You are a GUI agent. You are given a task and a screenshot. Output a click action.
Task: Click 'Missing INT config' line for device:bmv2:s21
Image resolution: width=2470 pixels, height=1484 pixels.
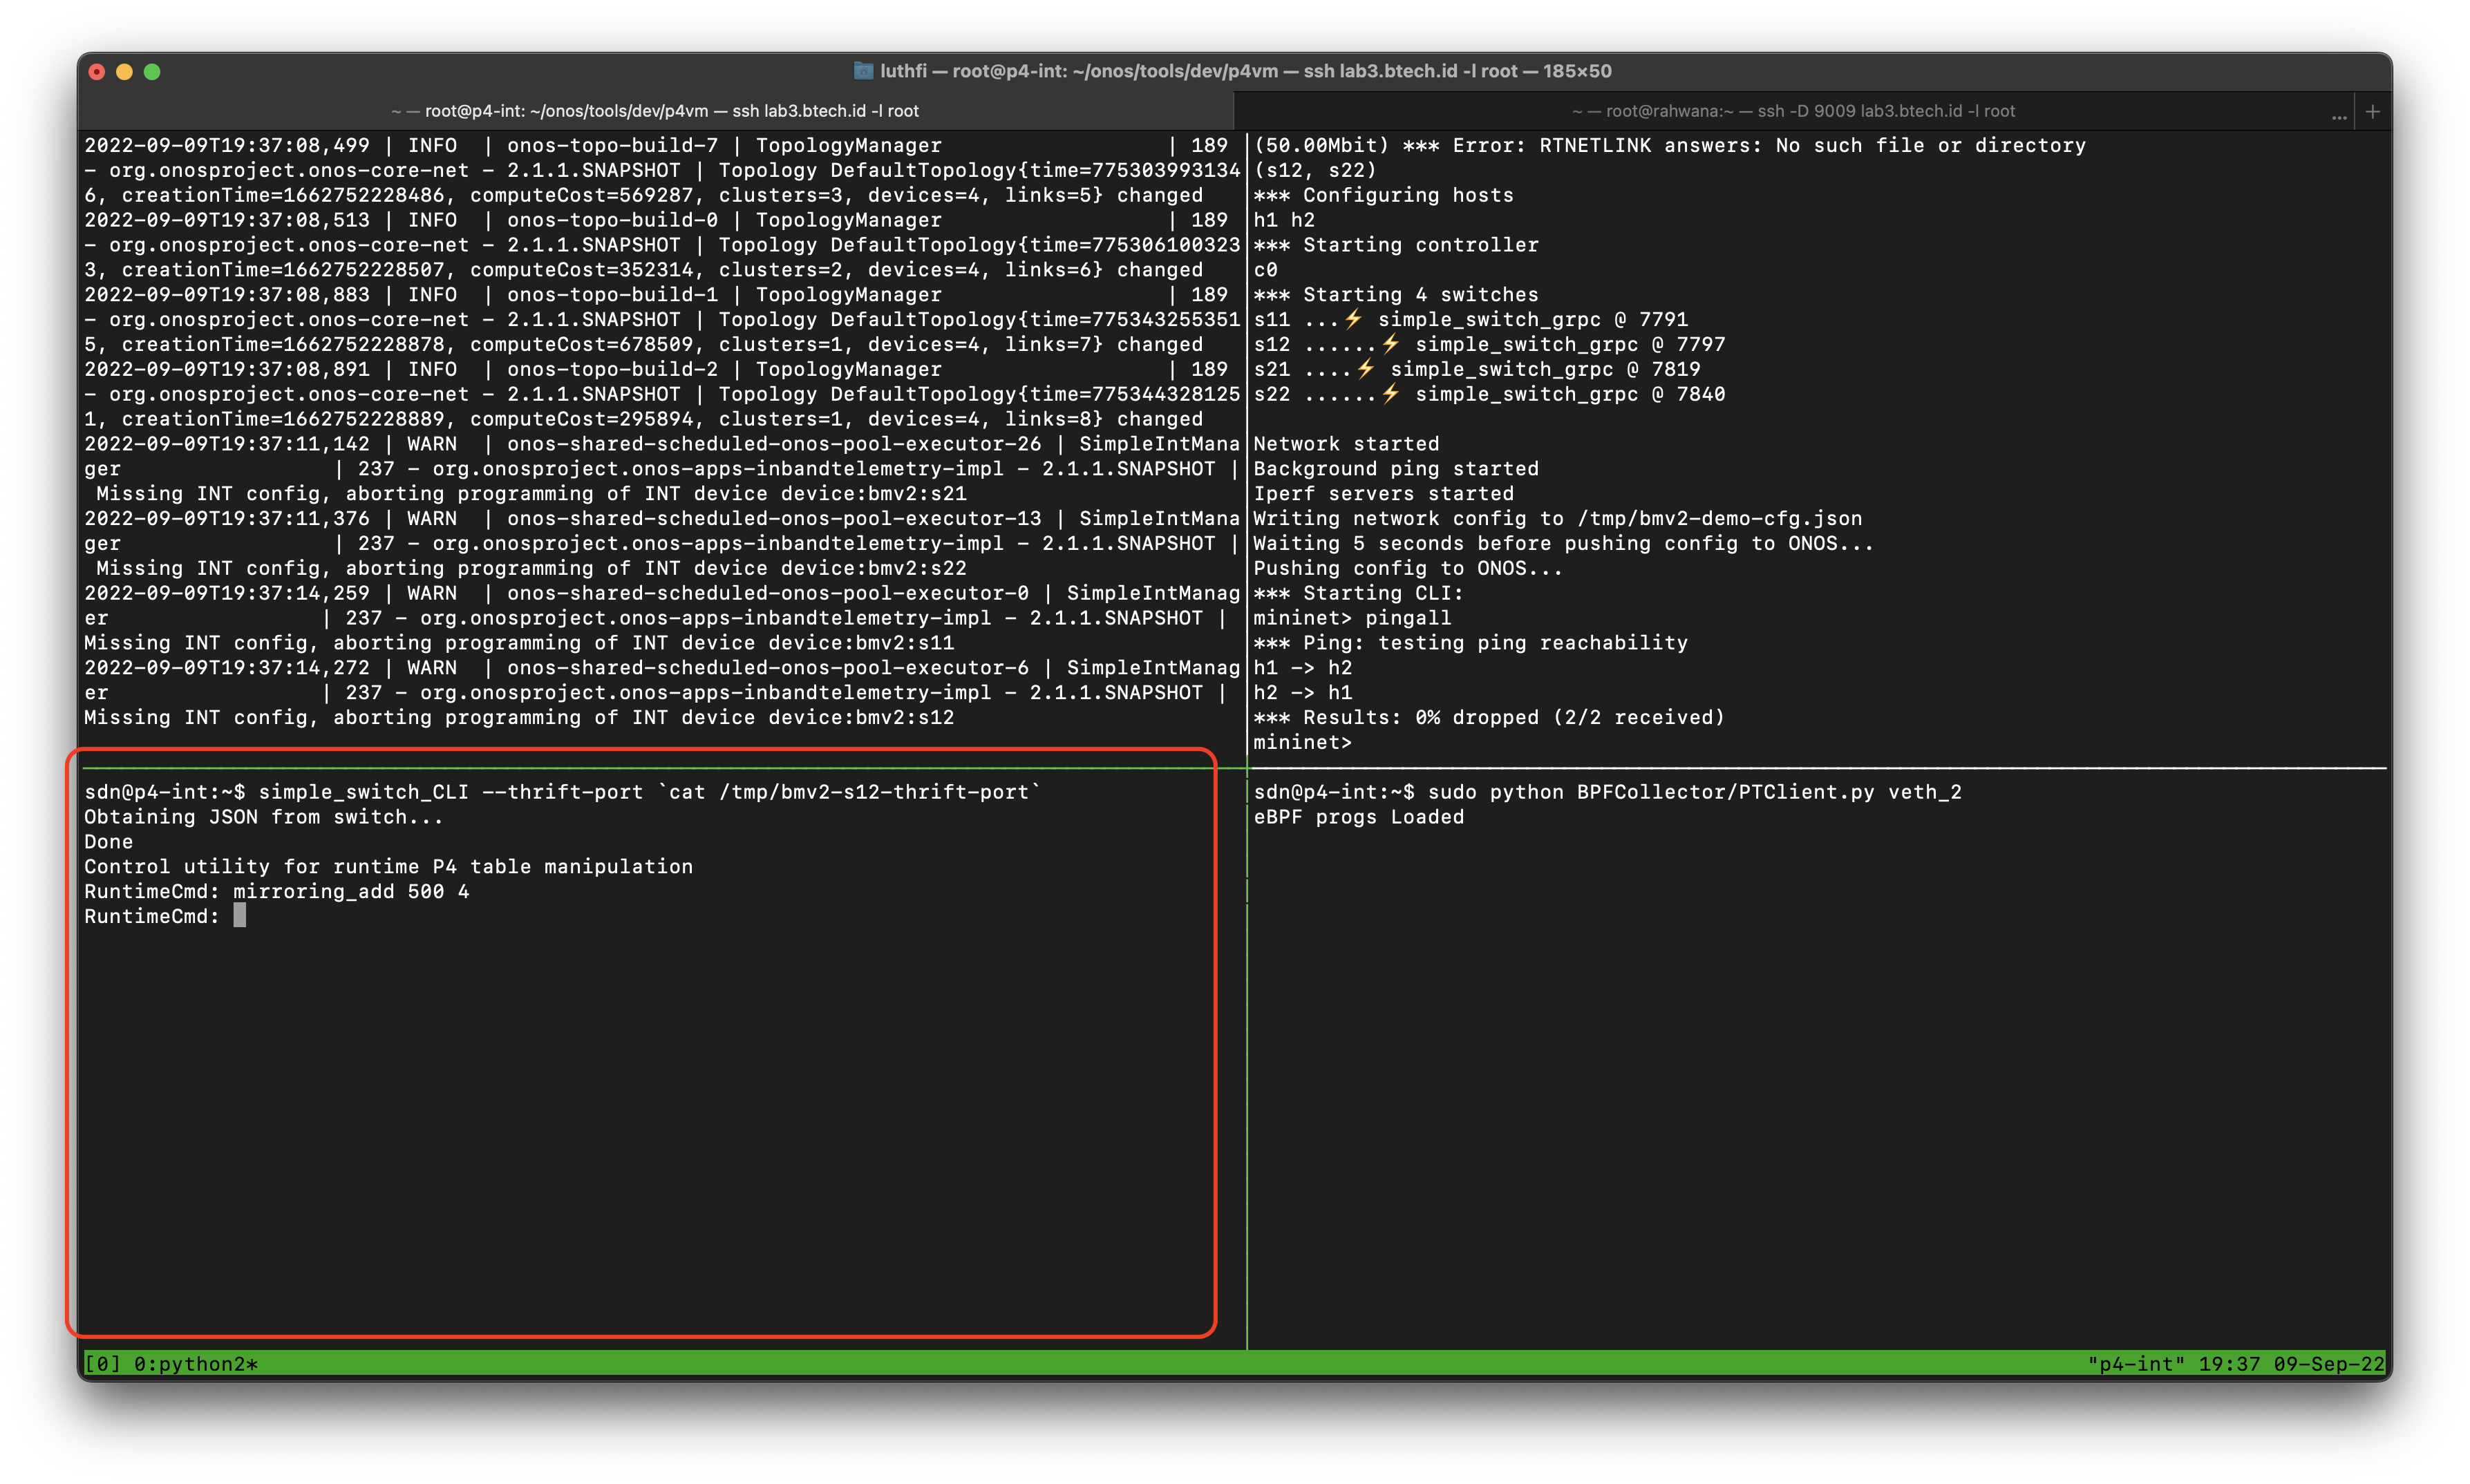[x=531, y=493]
